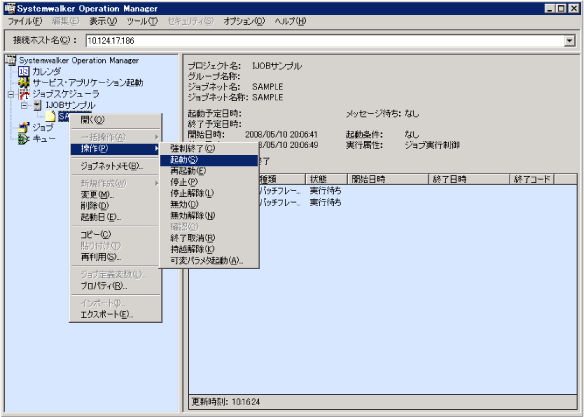The height and width of the screenshot is (417, 584).
Task: Click the 終了日時 column header
Action: (x=469, y=179)
